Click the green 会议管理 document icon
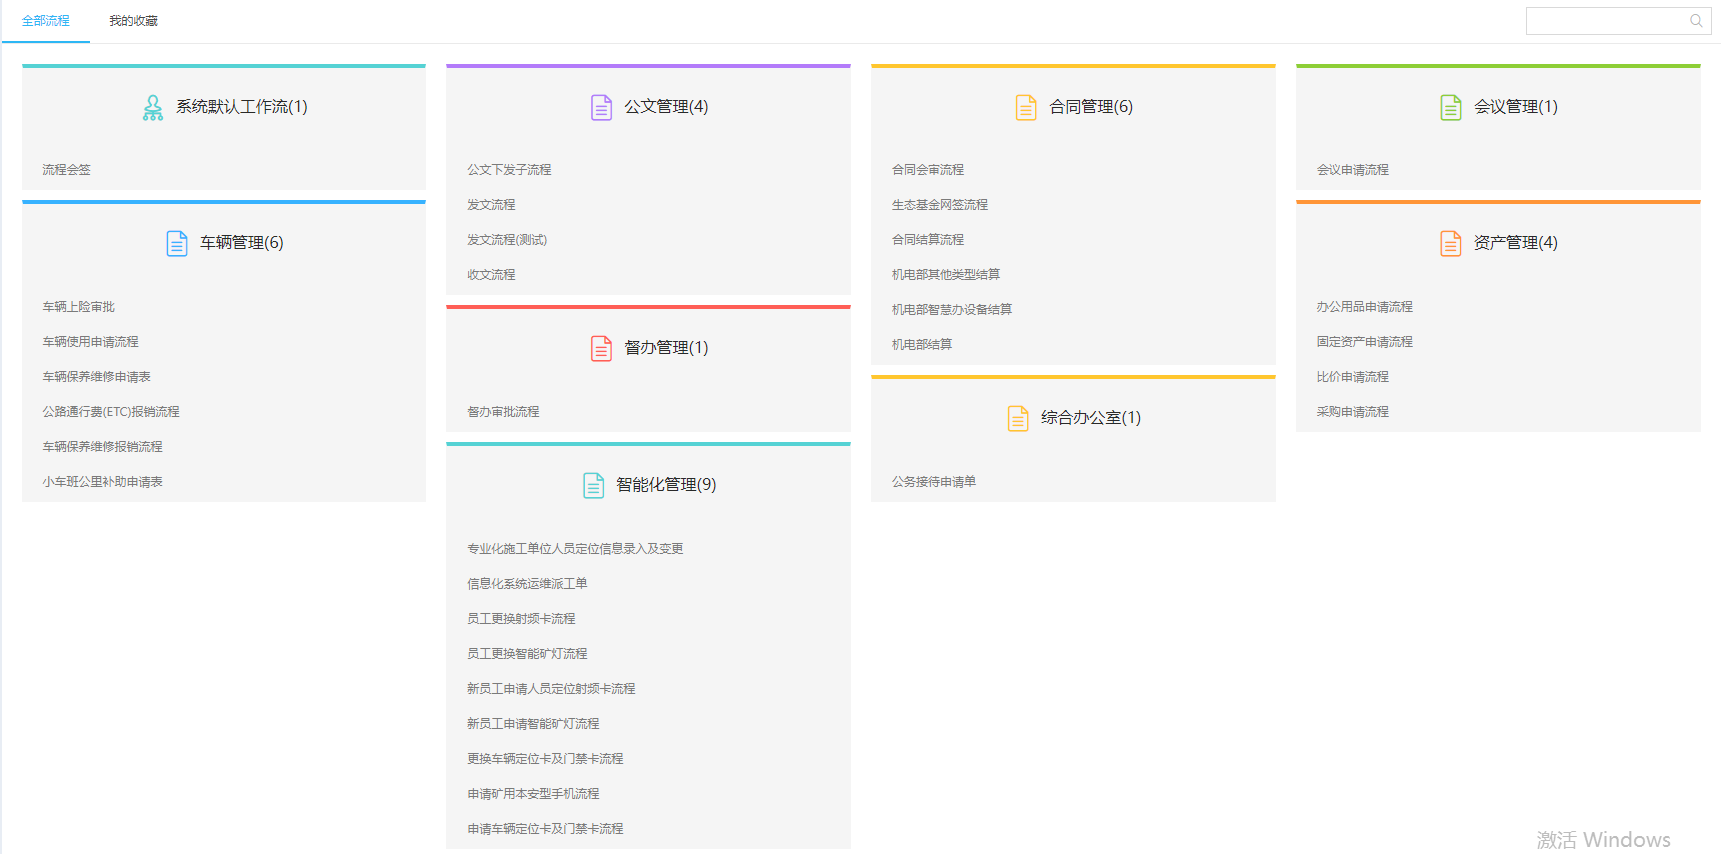Screen dimensions: 1721x854 [1450, 108]
